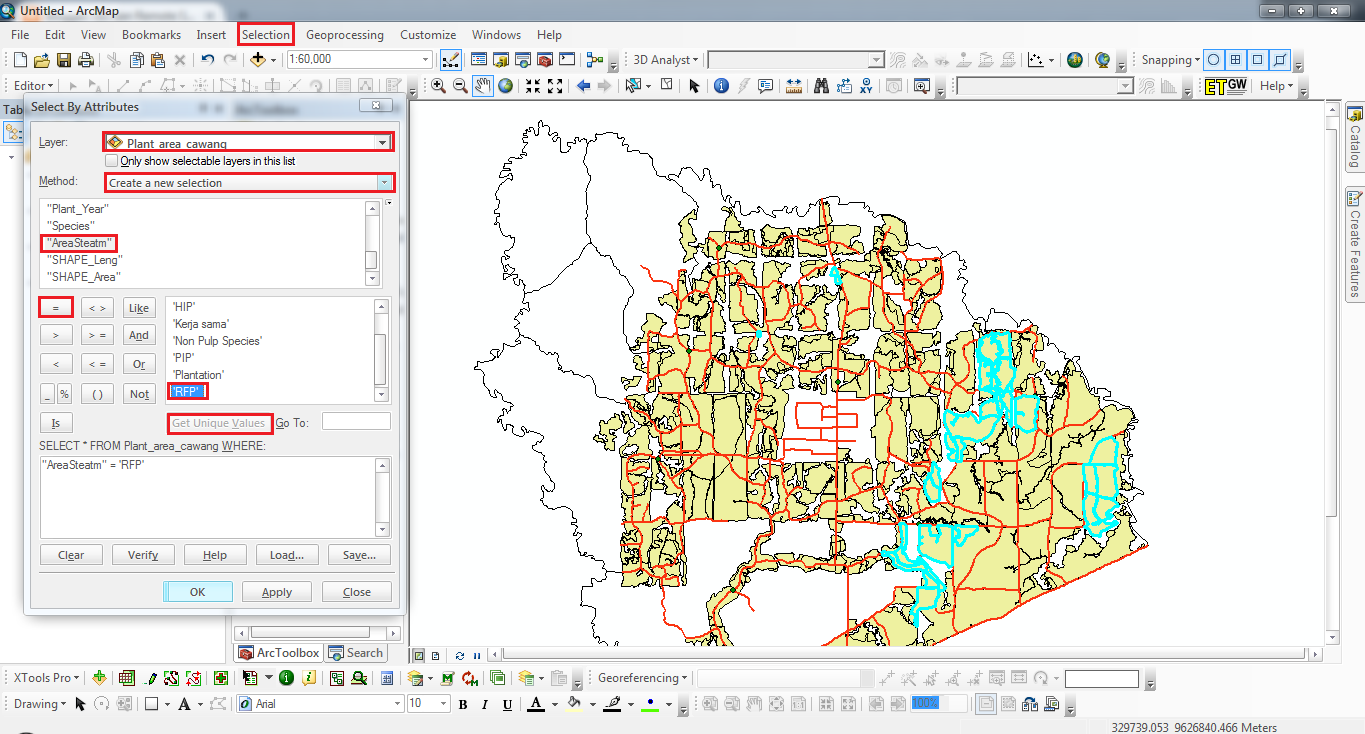Select the Measure ruler tool

[794, 86]
